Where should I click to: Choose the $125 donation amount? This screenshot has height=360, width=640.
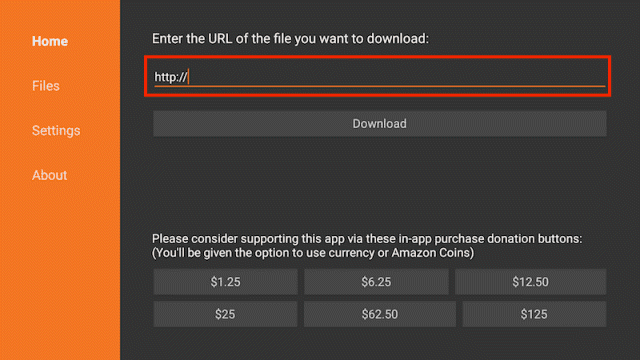(x=534, y=314)
